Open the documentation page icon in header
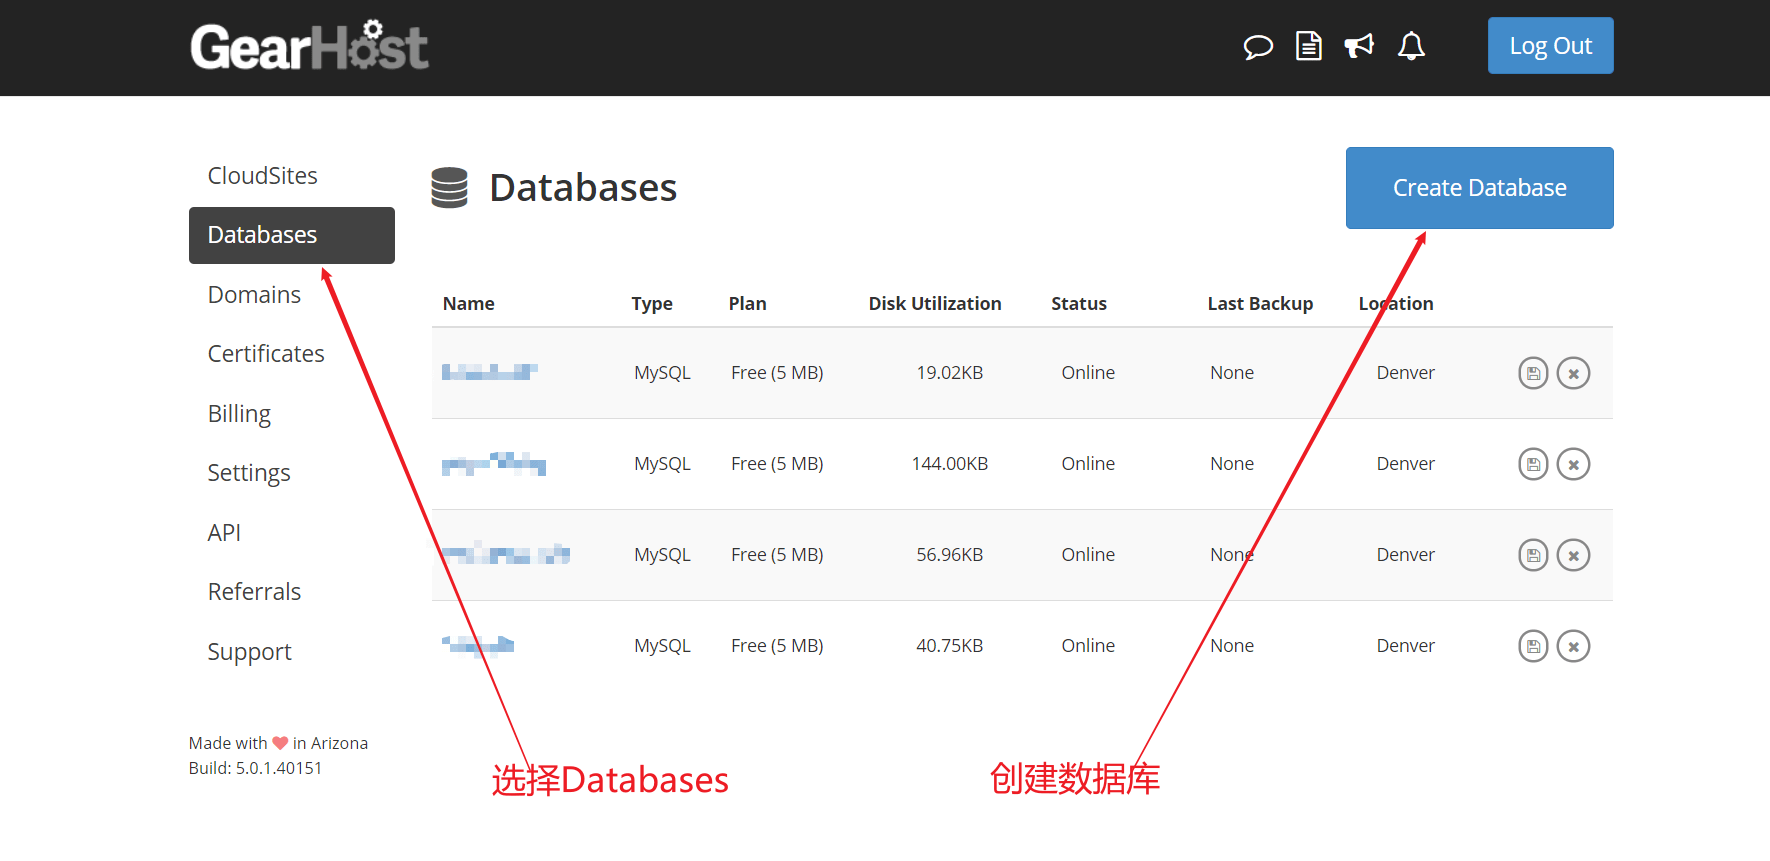 click(x=1308, y=46)
